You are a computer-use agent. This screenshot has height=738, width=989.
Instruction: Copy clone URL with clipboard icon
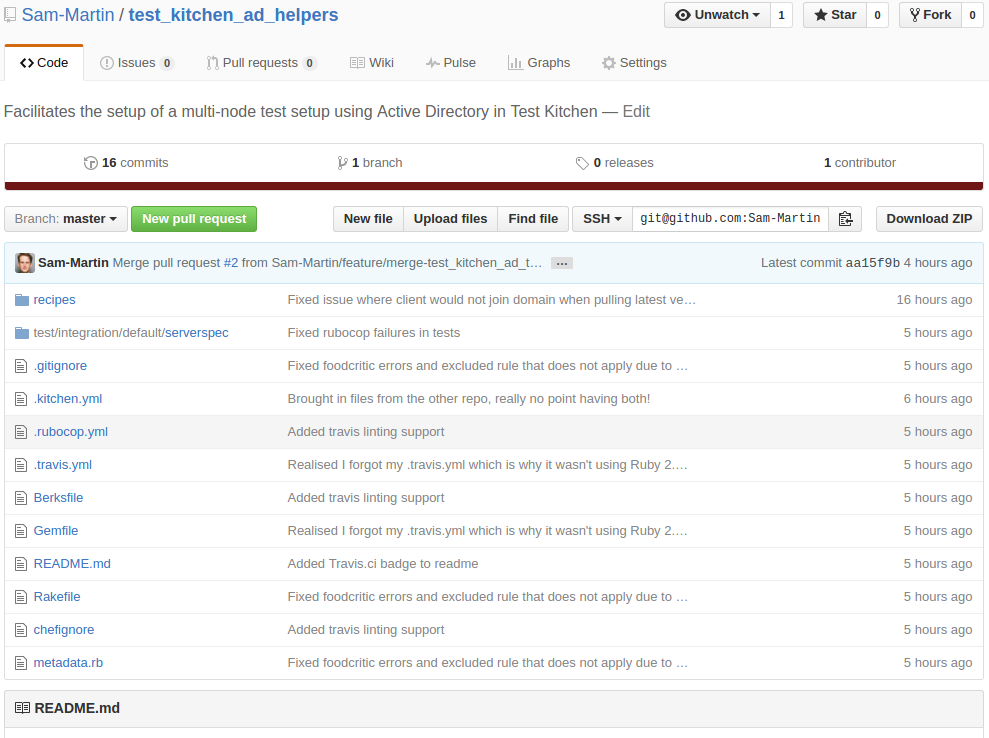tap(845, 219)
